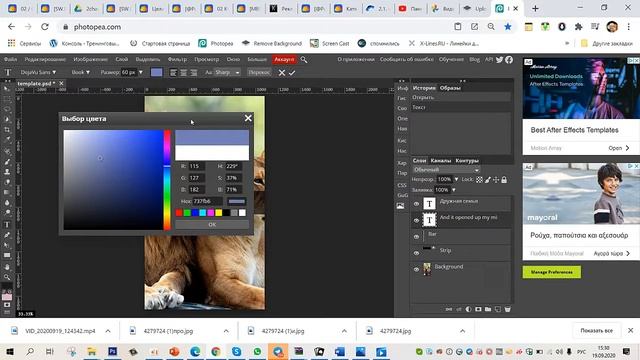This screenshot has height=360, width=640.
Task: Select the Move tool in left toolbar
Action: pyautogui.click(x=7, y=89)
